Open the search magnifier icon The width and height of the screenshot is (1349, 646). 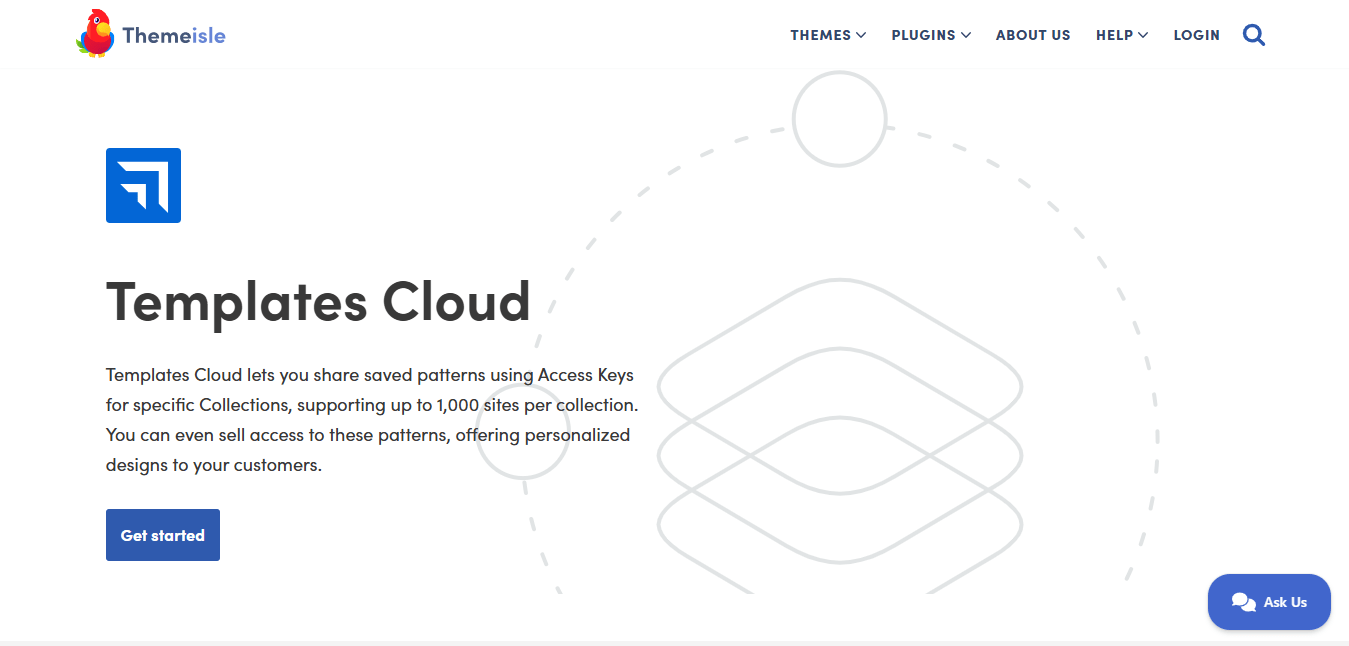click(x=1254, y=35)
